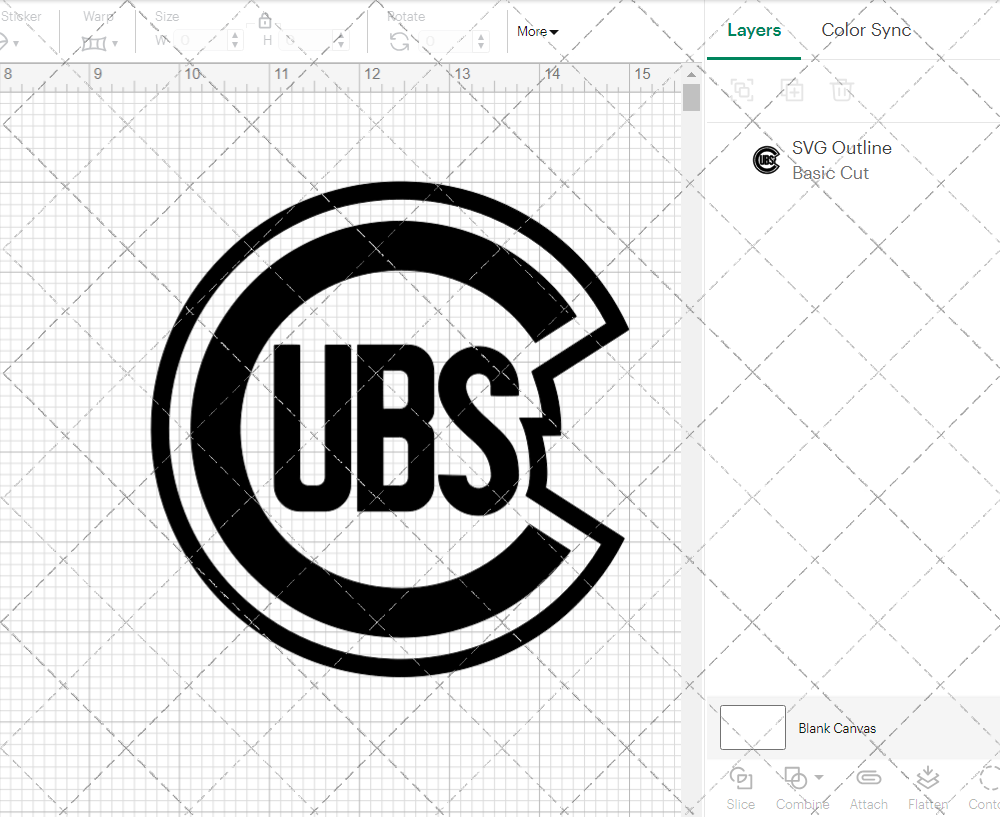The image size is (1000, 817).
Task: Expand the Combine dropdown arrow
Action: [820, 778]
